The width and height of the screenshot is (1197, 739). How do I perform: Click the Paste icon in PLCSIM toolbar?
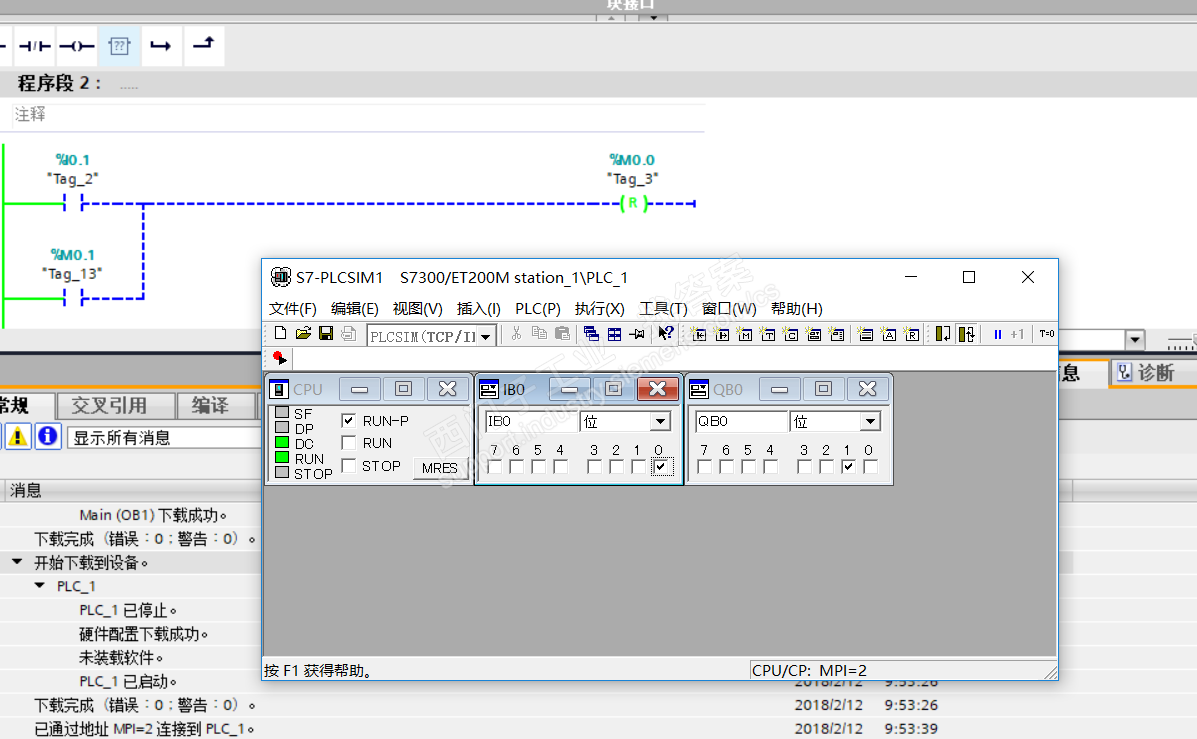point(563,334)
